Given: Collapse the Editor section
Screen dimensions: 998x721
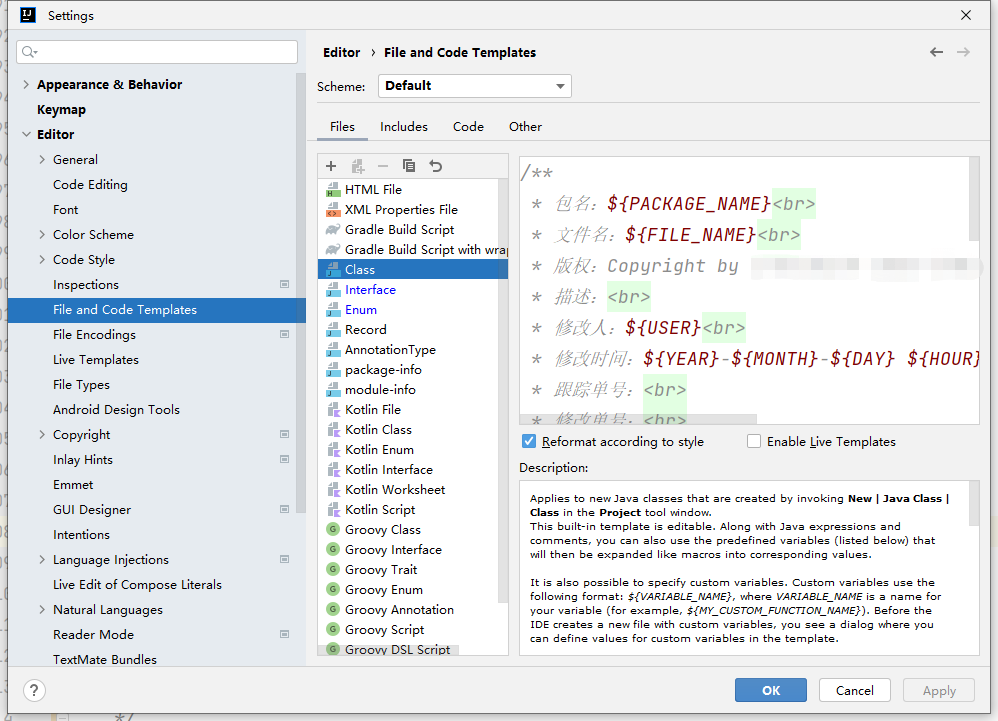Looking at the screenshot, I should [26, 134].
